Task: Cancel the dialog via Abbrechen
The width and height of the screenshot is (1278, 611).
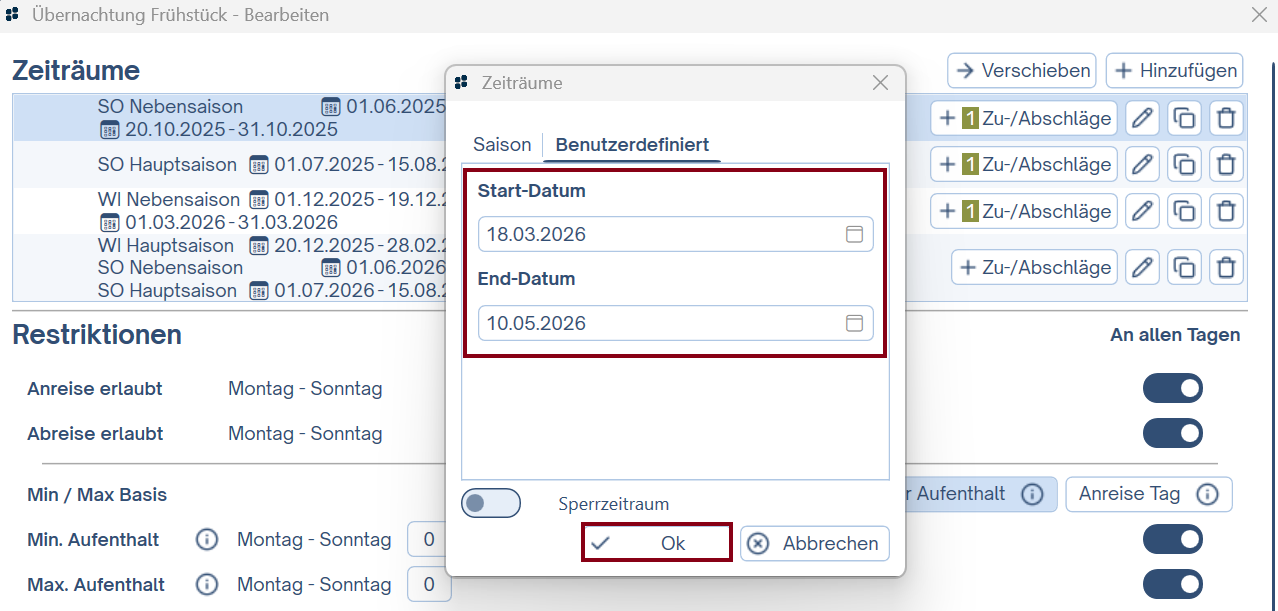Action: click(812, 543)
